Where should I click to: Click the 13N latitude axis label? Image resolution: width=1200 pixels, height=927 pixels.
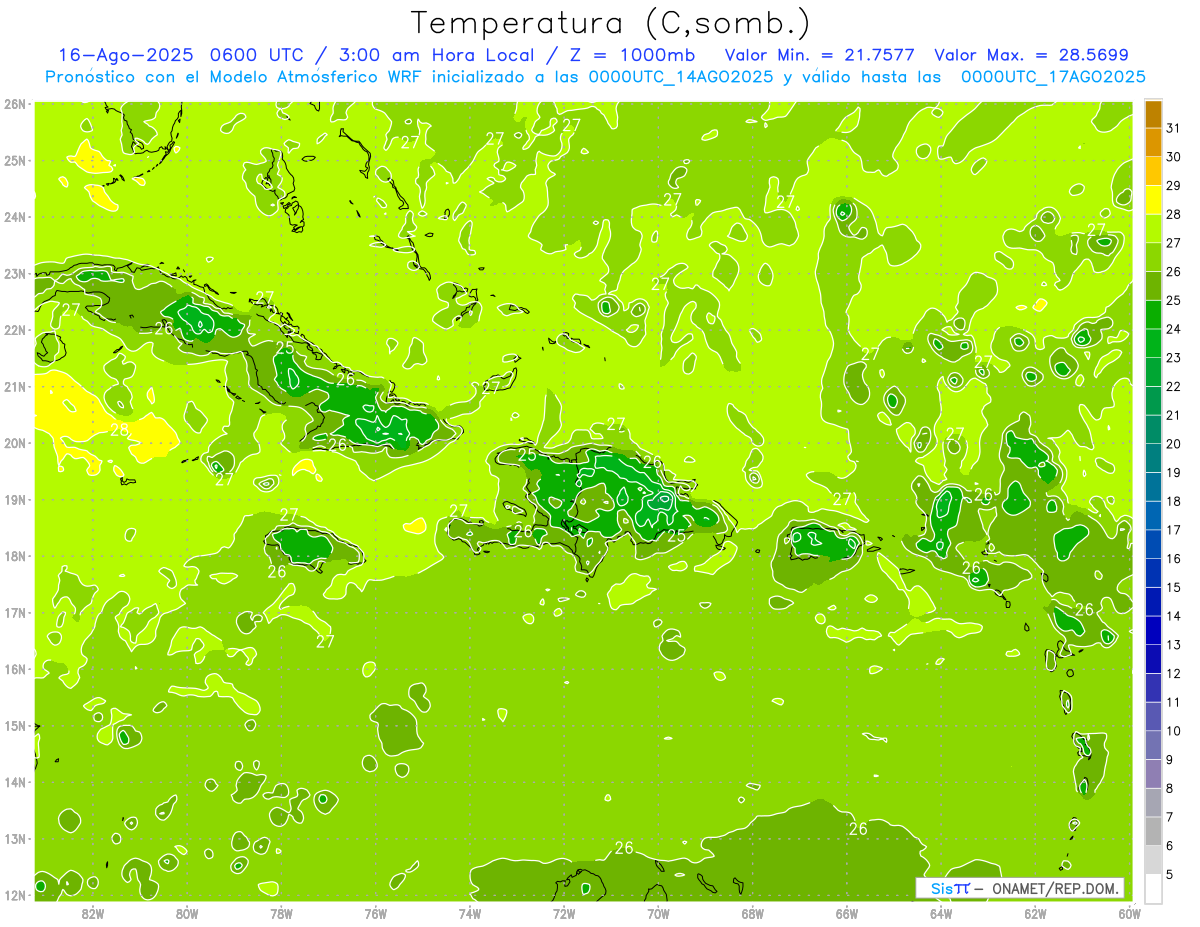pos(15,838)
